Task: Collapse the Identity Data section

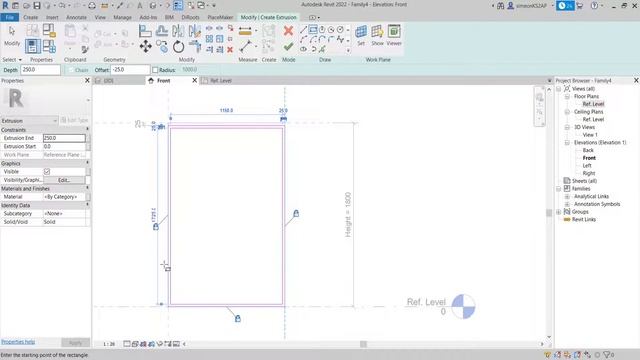Action: [87, 205]
